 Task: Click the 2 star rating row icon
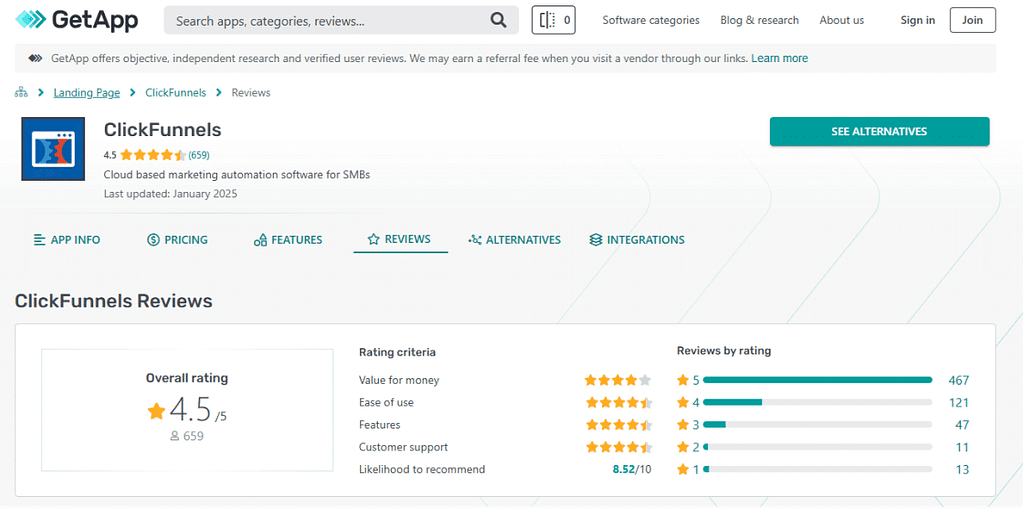(683, 447)
